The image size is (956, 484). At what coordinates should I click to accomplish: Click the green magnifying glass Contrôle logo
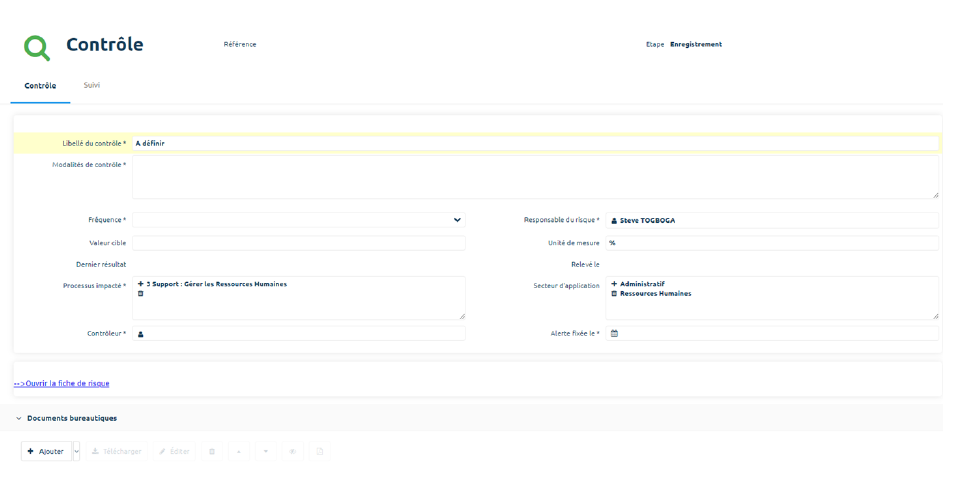click(37, 47)
